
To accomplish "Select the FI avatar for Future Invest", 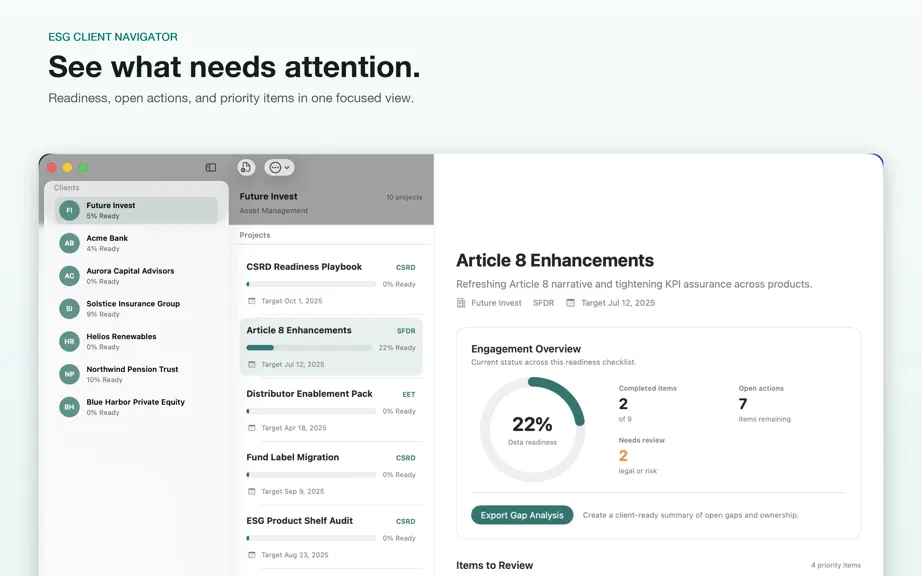I will tap(69, 210).
